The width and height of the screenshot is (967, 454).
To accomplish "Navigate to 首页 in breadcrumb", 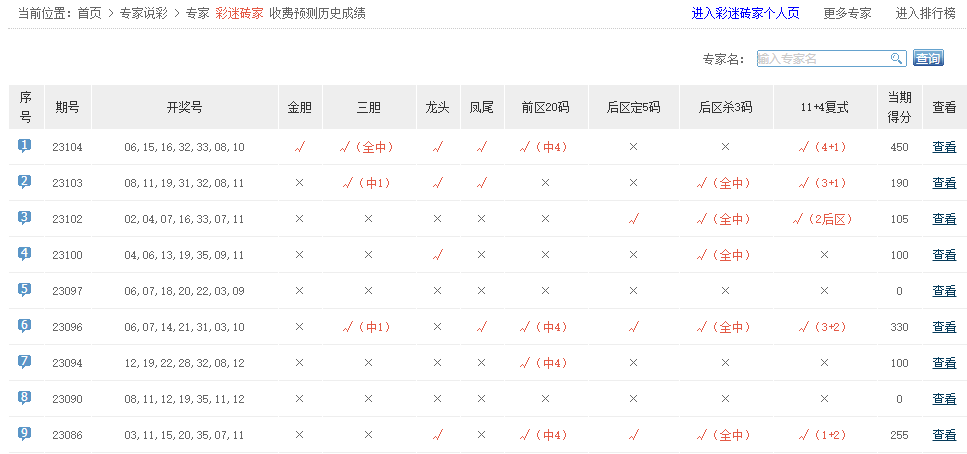I will (x=90, y=14).
